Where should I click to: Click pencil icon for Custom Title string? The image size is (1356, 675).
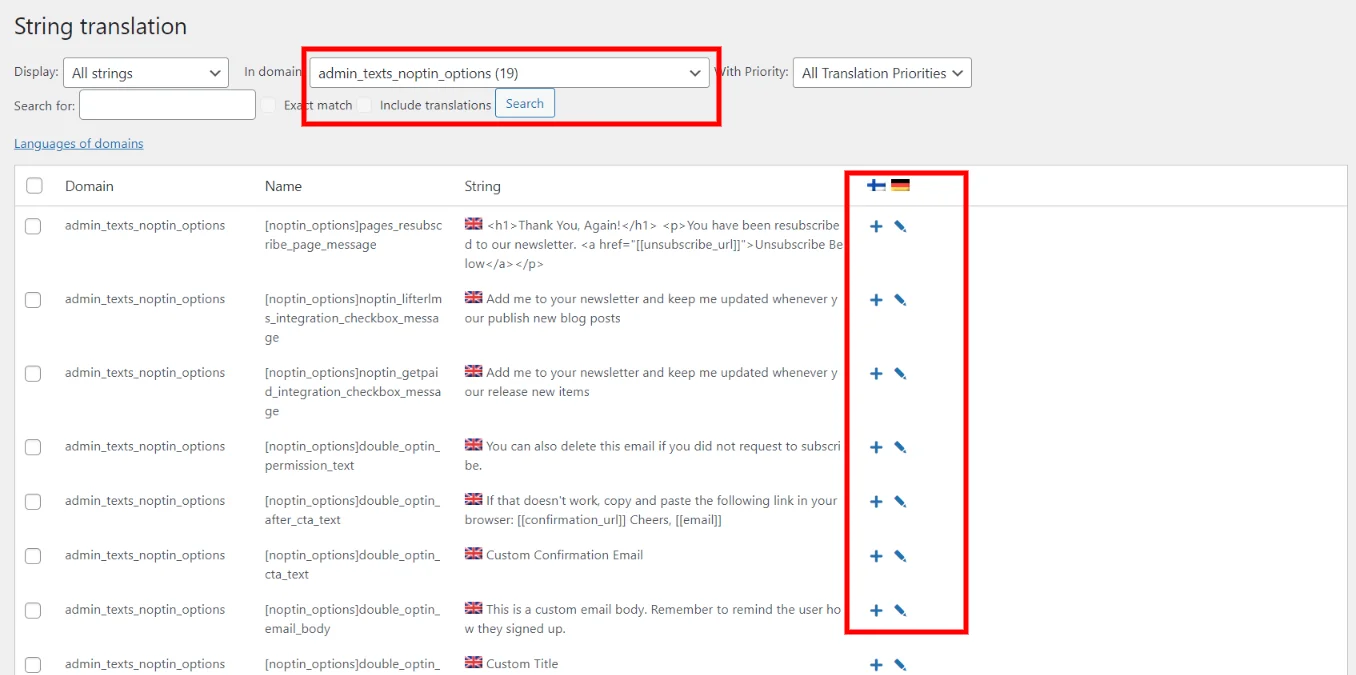[900, 665]
